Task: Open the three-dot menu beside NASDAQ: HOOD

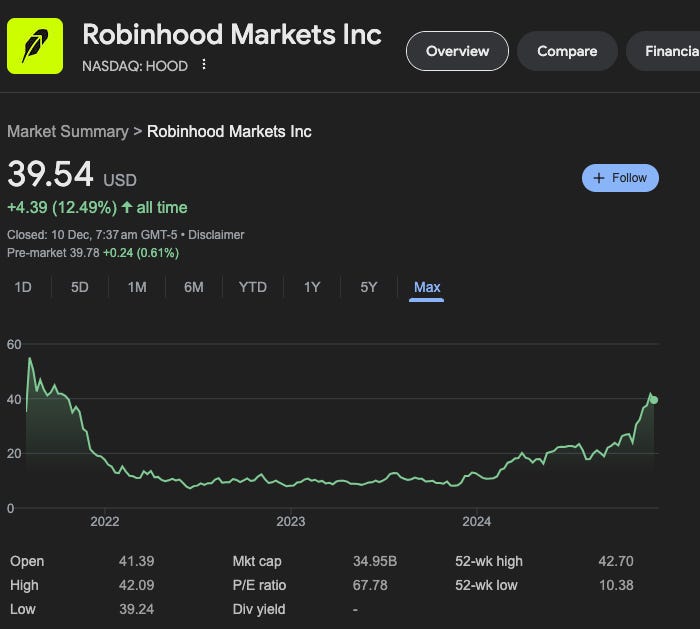Action: point(204,65)
